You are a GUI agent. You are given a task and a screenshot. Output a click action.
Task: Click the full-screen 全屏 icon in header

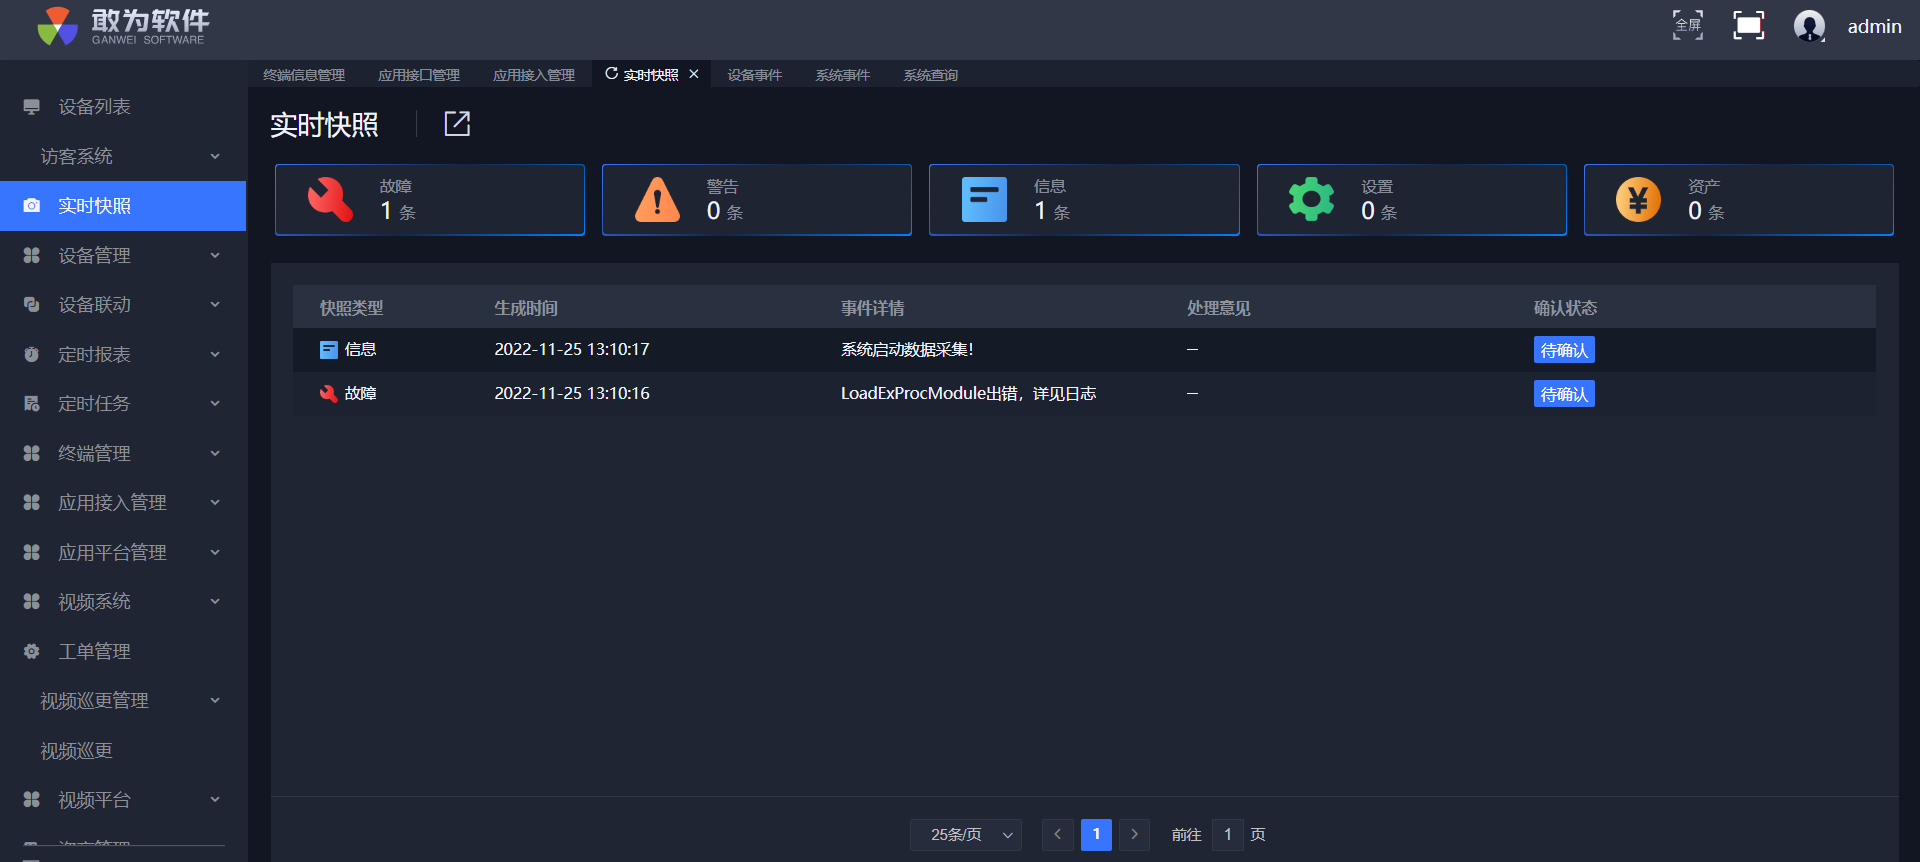(1688, 25)
